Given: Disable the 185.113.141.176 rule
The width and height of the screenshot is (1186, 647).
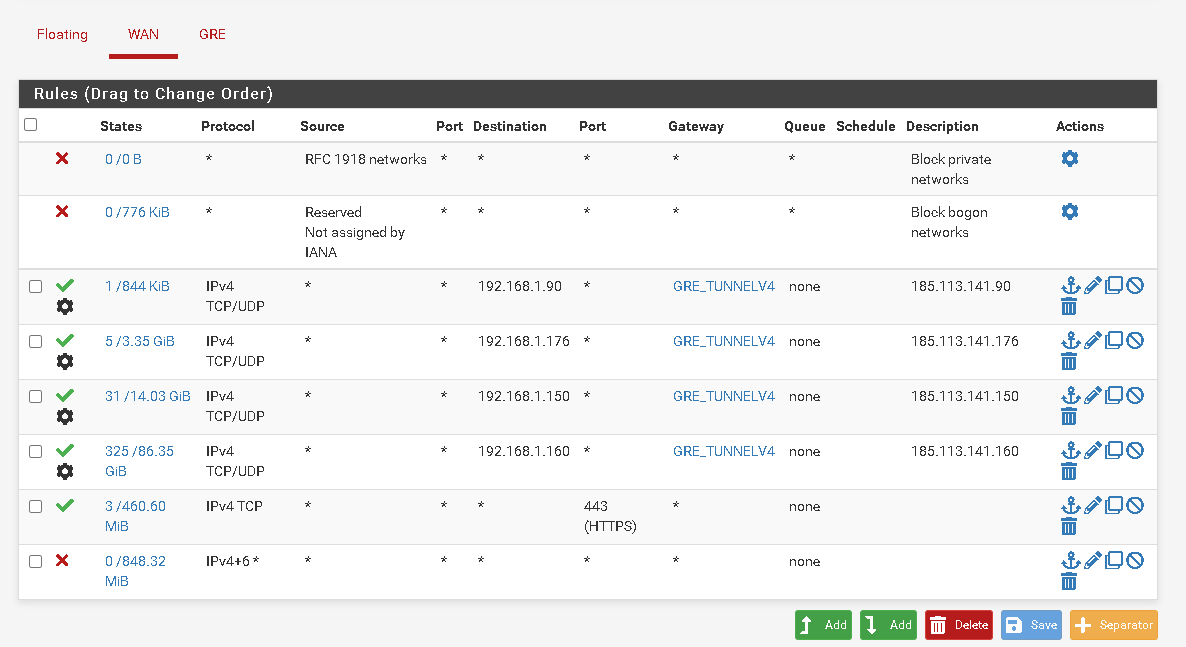Looking at the screenshot, I should 1135,341.
